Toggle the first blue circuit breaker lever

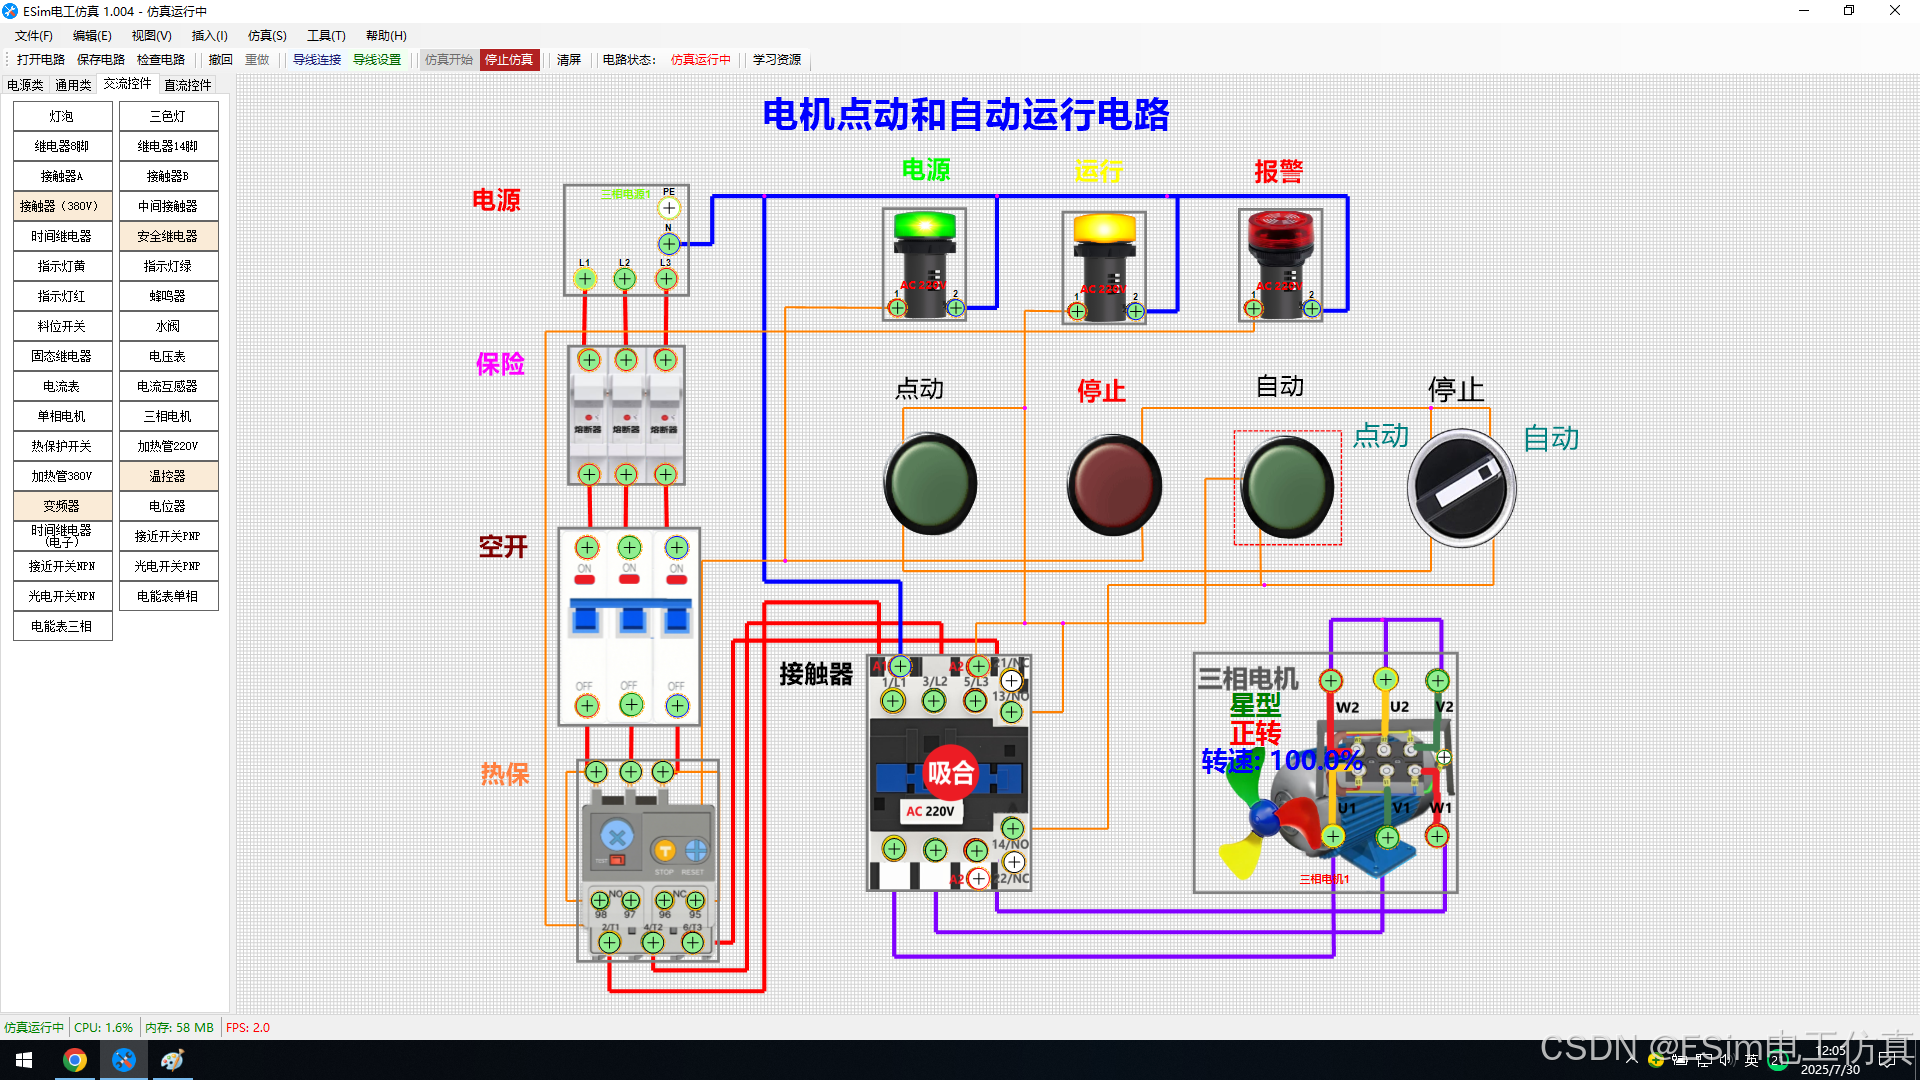click(x=585, y=620)
